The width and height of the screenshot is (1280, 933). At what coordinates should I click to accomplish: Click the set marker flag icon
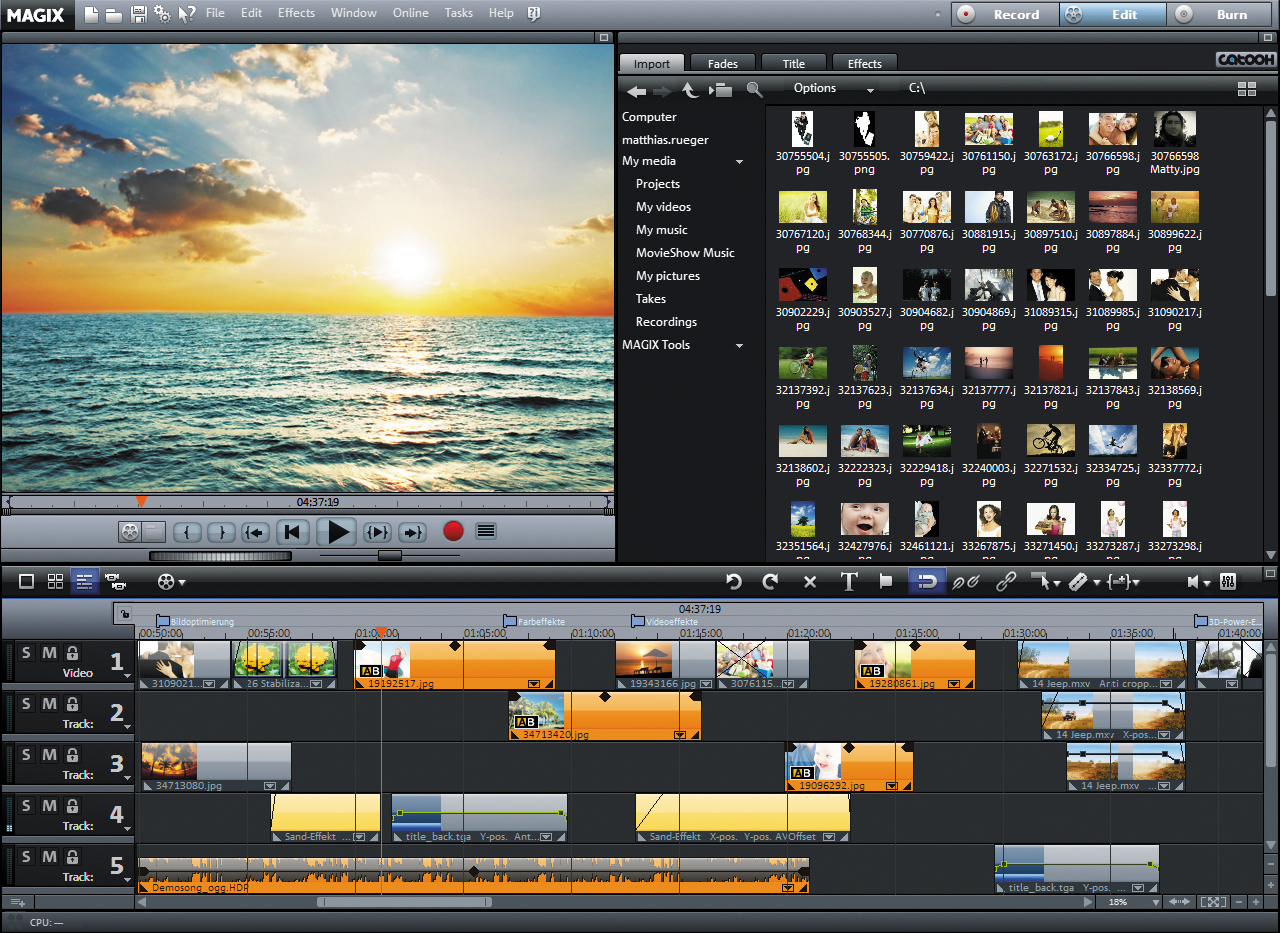[x=885, y=582]
